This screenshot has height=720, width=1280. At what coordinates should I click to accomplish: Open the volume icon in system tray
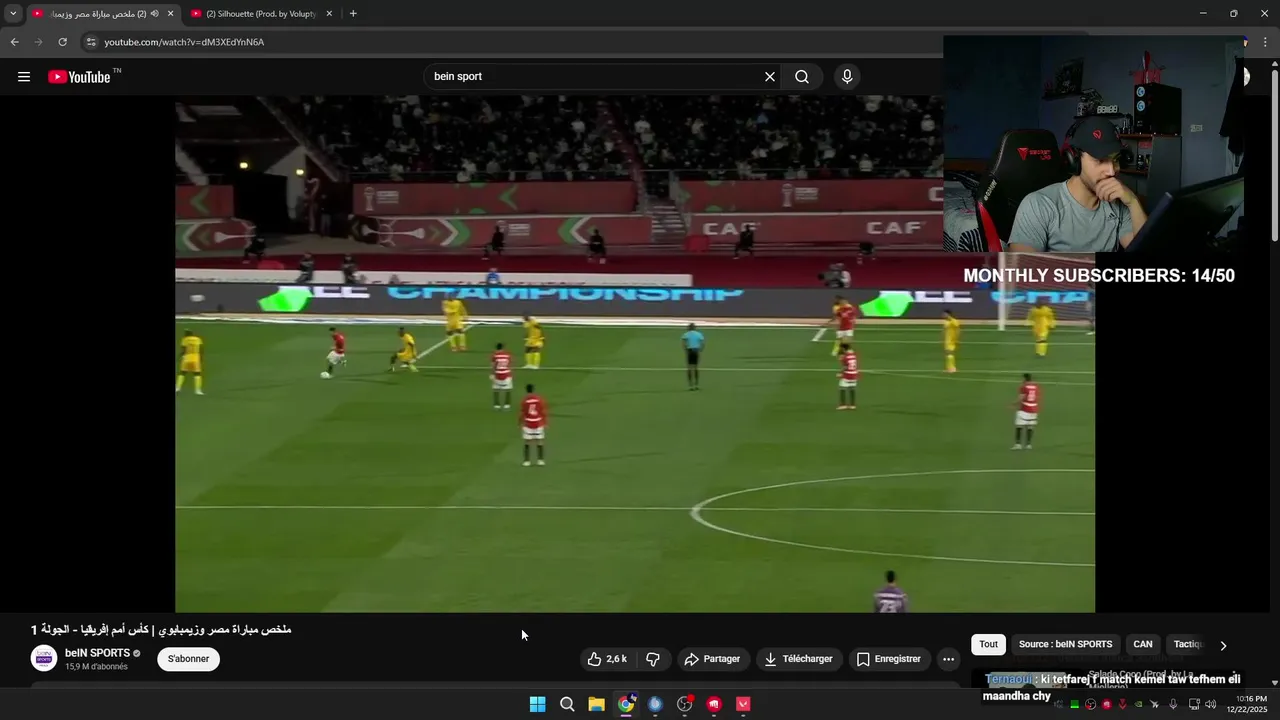[x=1211, y=704]
